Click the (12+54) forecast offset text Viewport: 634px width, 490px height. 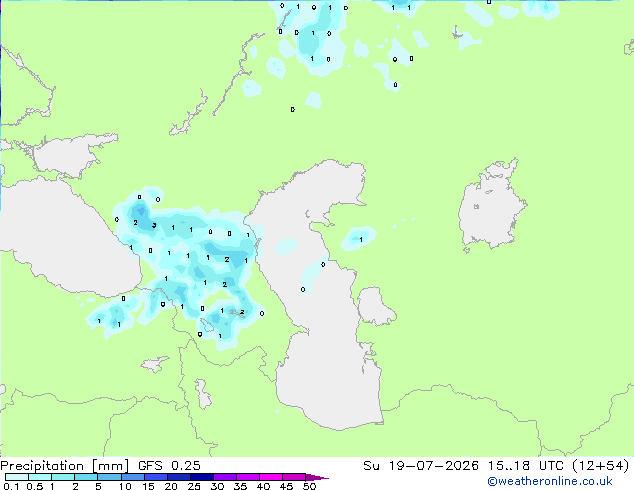pos(601,466)
